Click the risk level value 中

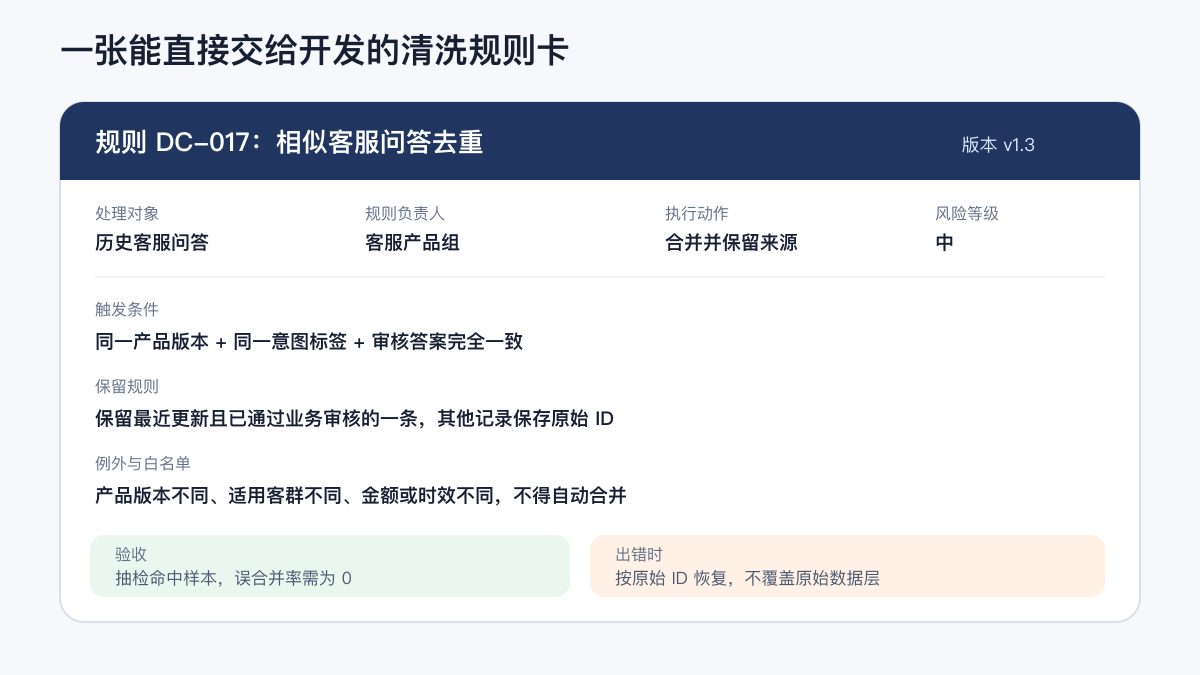pyautogui.click(x=944, y=242)
